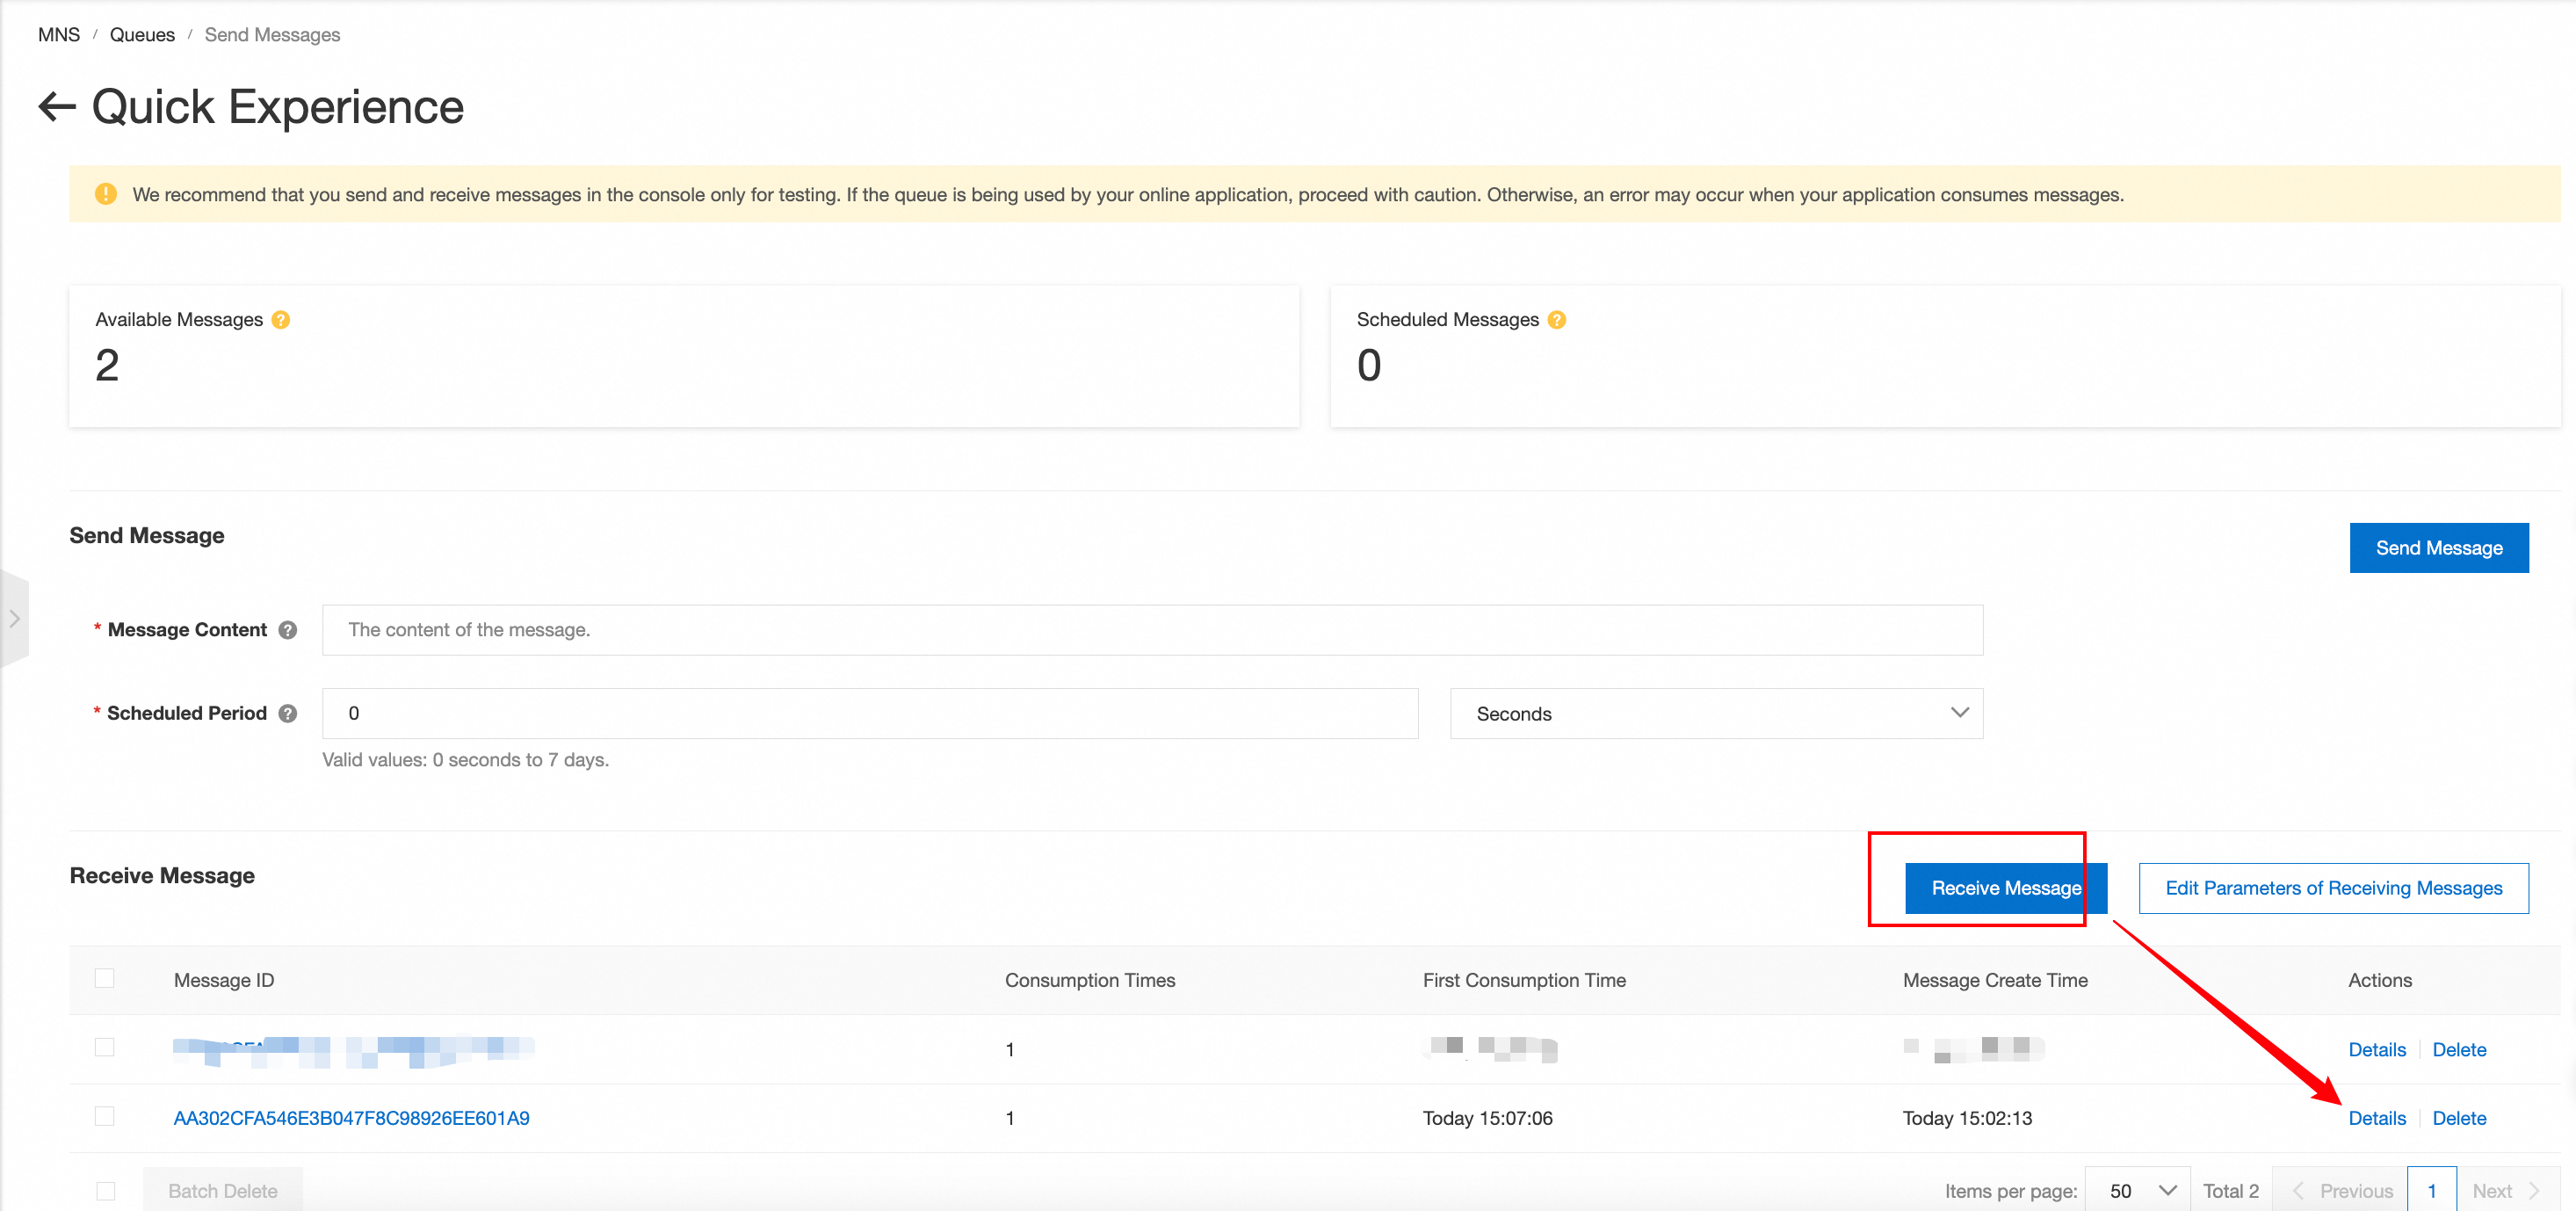2576x1211 pixels.
Task: Open message ID link AA302CFA546E3B047F8C98926EE601A9
Action: [x=351, y=1118]
